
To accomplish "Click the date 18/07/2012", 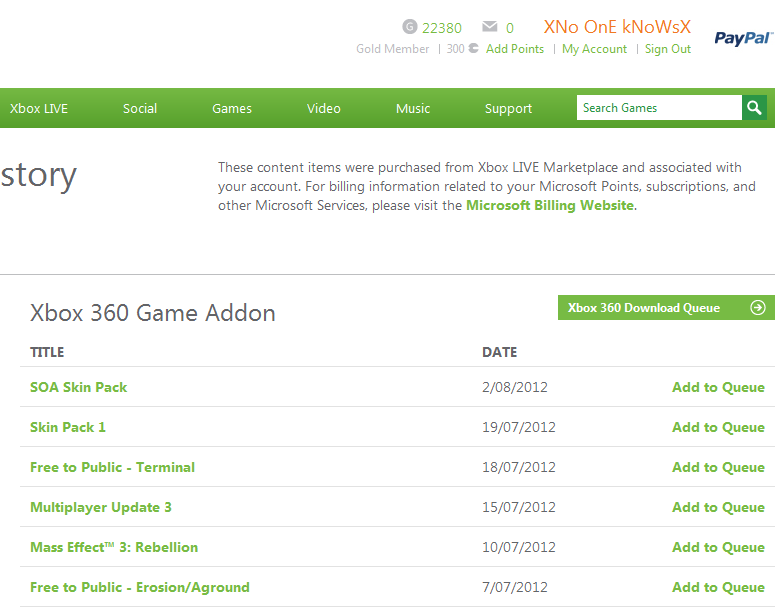I will tap(519, 467).
